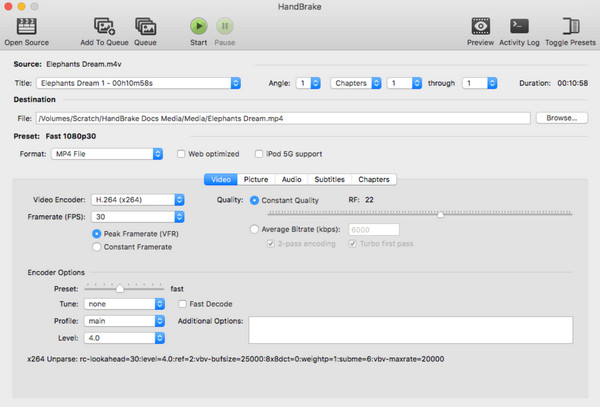The height and width of the screenshot is (407, 600).
Task: Open the Chapters range type dropdown
Action: tap(356, 83)
